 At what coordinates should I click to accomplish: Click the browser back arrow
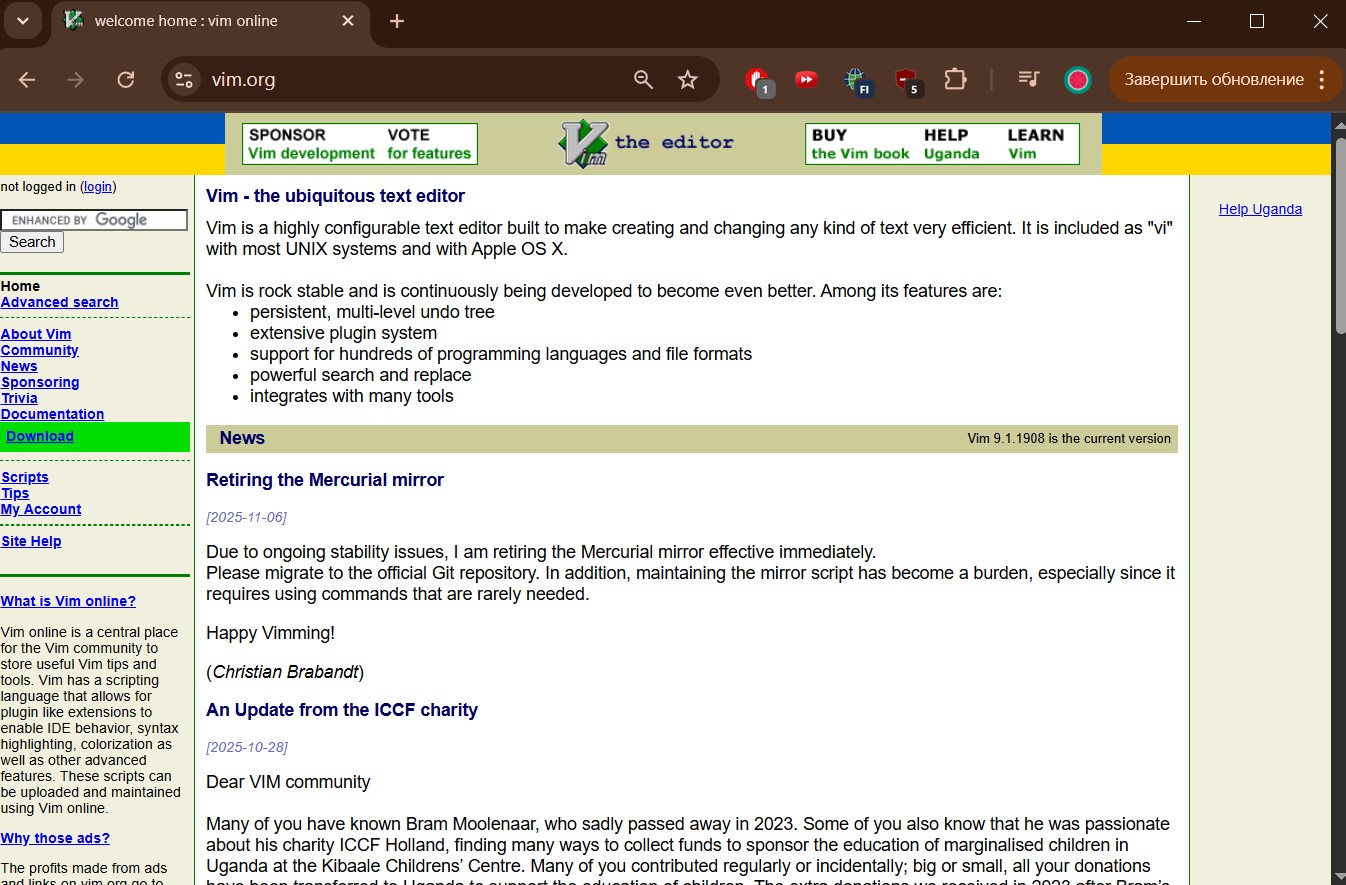tap(27, 80)
